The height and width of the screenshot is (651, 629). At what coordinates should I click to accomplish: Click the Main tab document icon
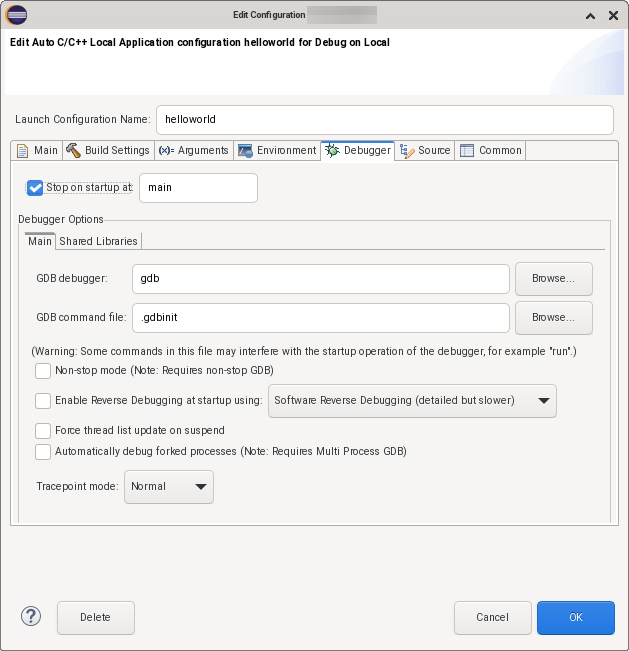[22, 151]
